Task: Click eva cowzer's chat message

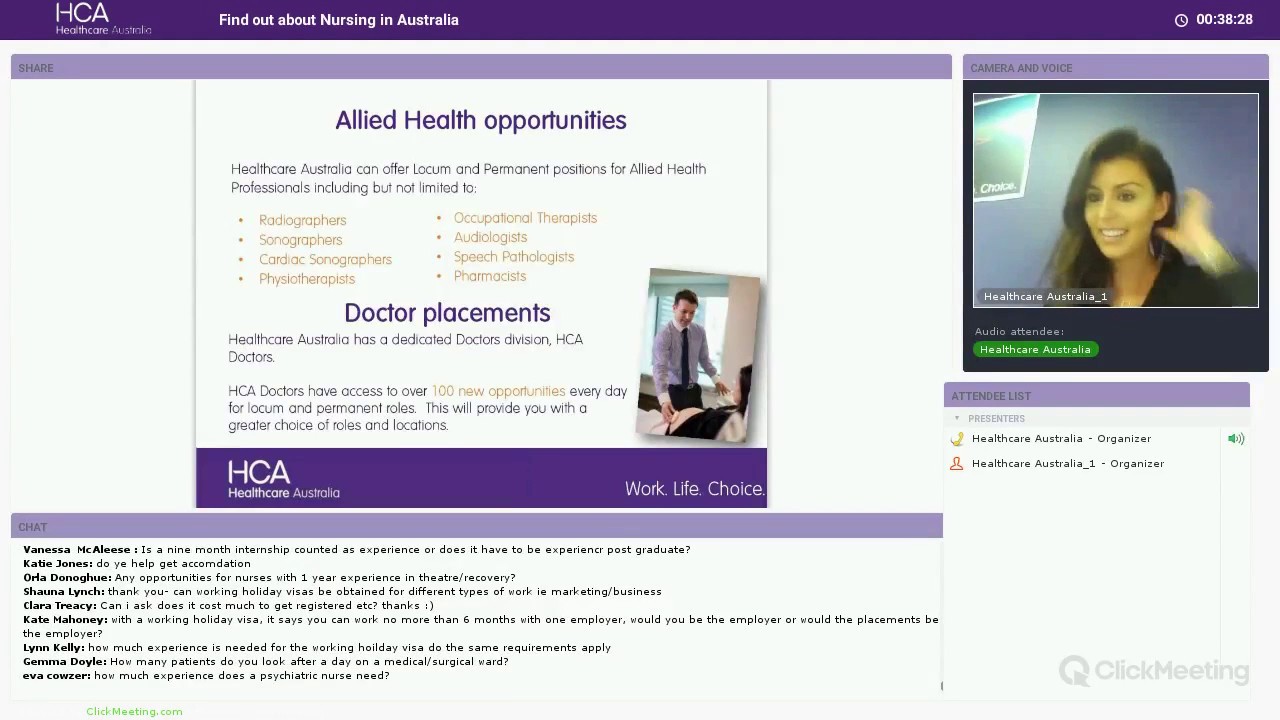Action: (x=206, y=676)
